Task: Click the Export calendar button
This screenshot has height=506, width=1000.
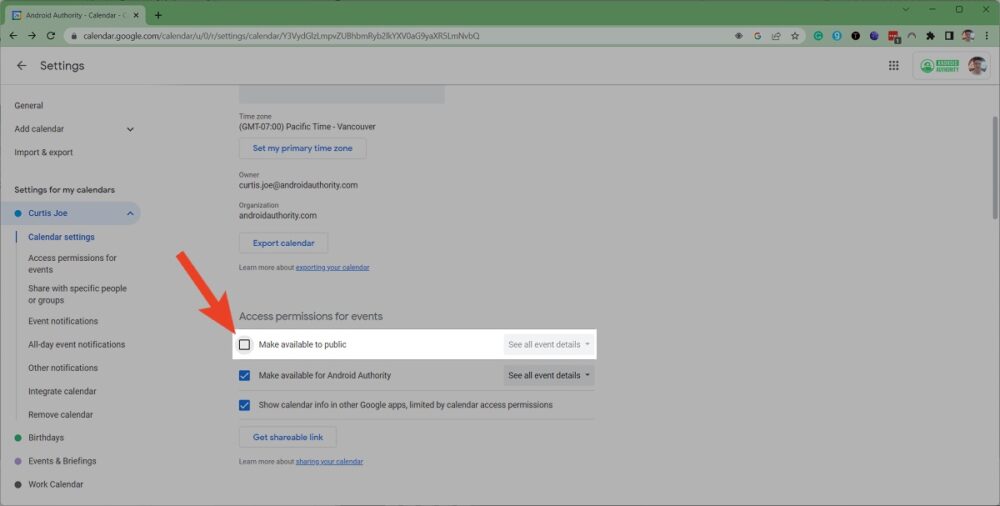Action: [x=283, y=243]
